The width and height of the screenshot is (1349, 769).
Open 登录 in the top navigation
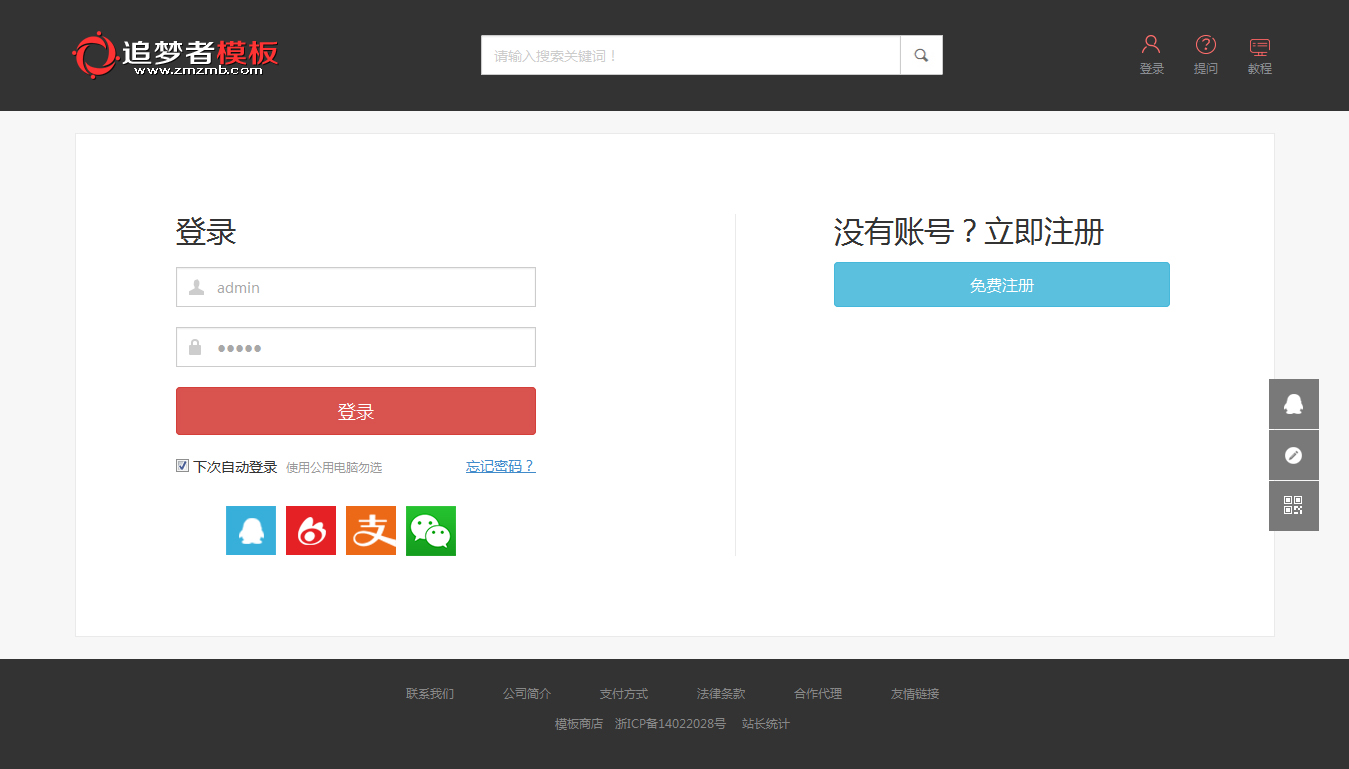pyautogui.click(x=1151, y=55)
